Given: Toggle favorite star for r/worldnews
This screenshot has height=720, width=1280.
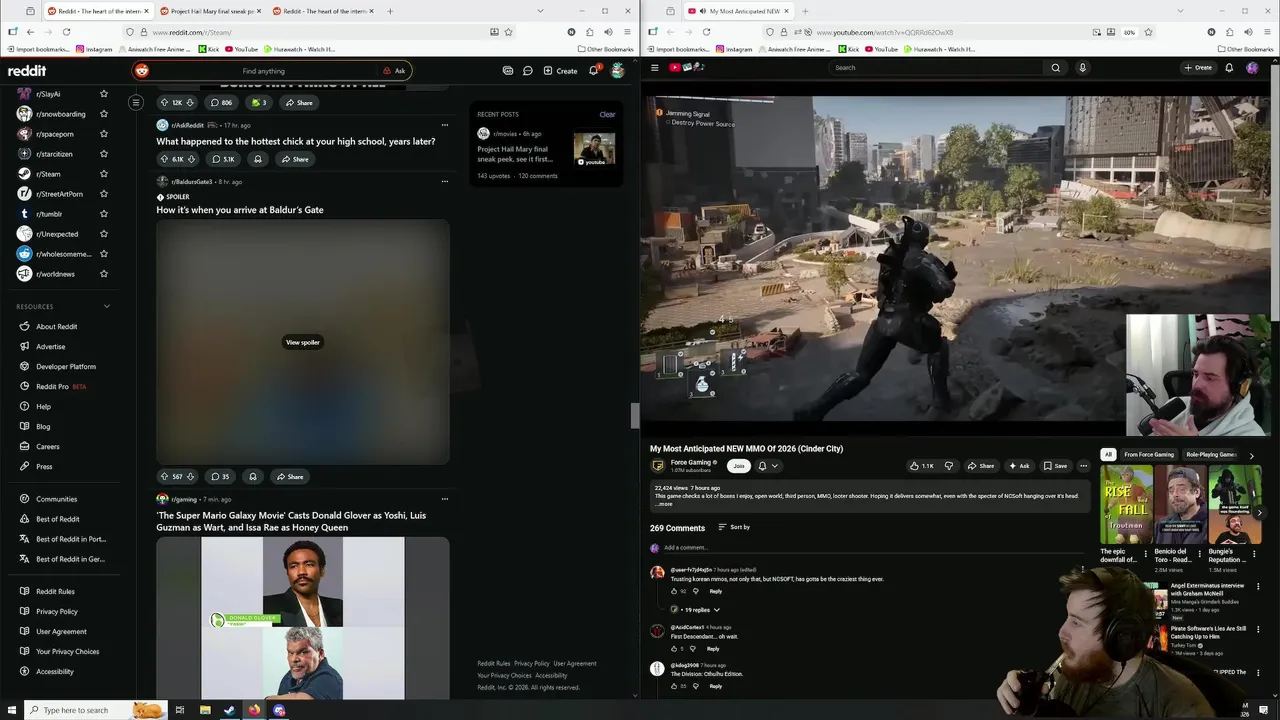Looking at the screenshot, I should [x=103, y=274].
